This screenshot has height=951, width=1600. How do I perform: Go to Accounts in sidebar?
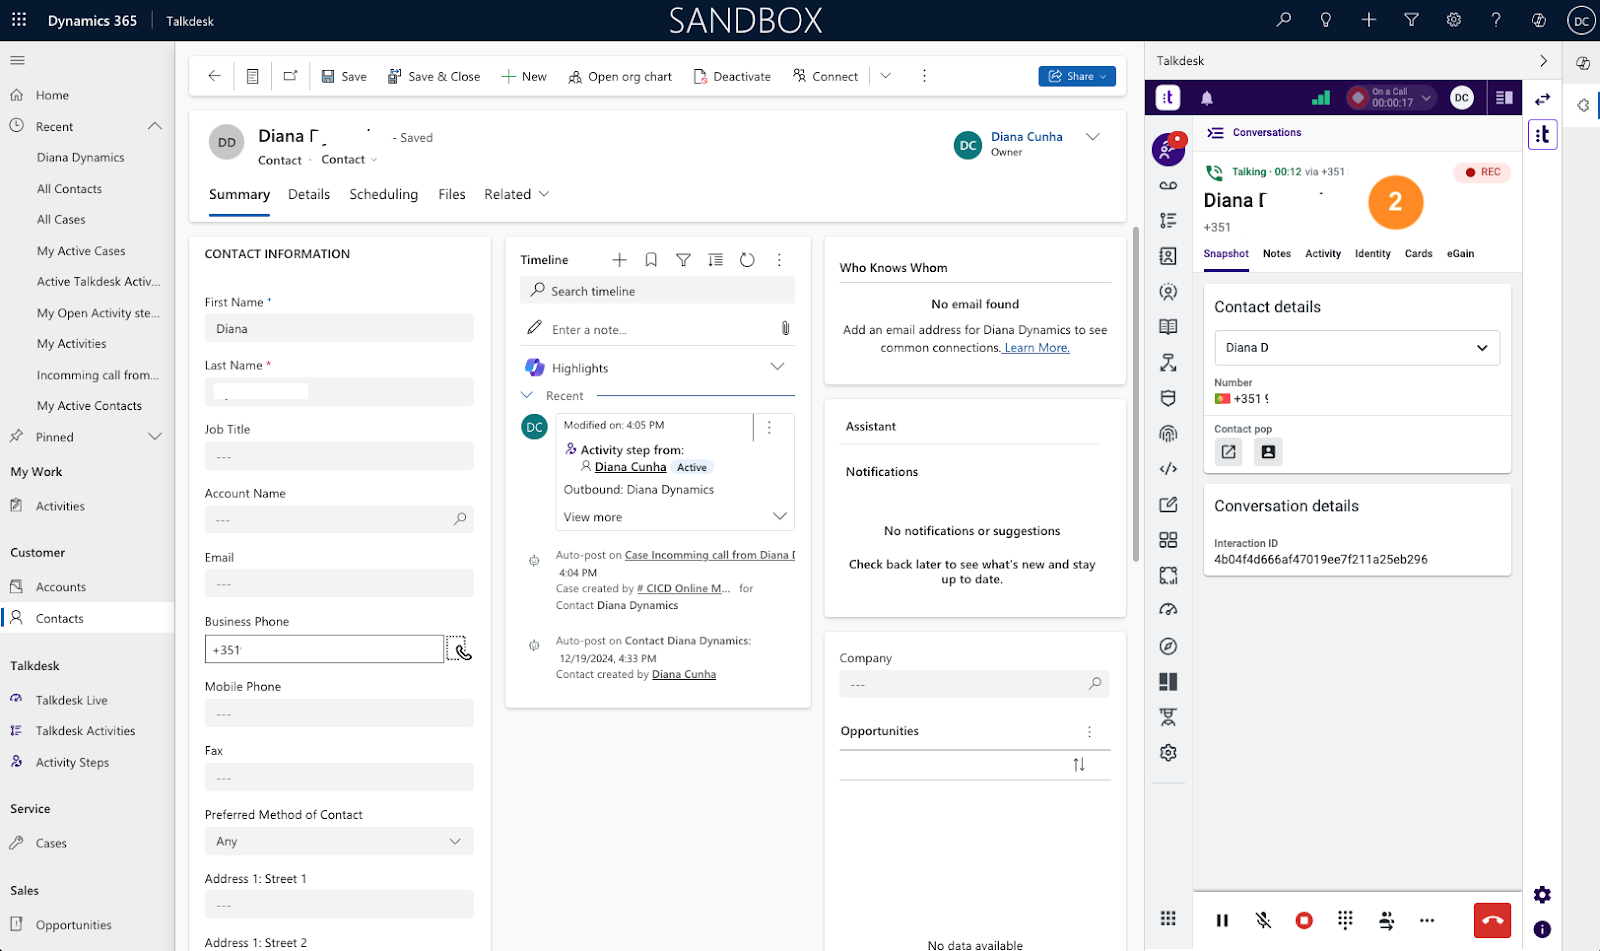tap(60, 587)
